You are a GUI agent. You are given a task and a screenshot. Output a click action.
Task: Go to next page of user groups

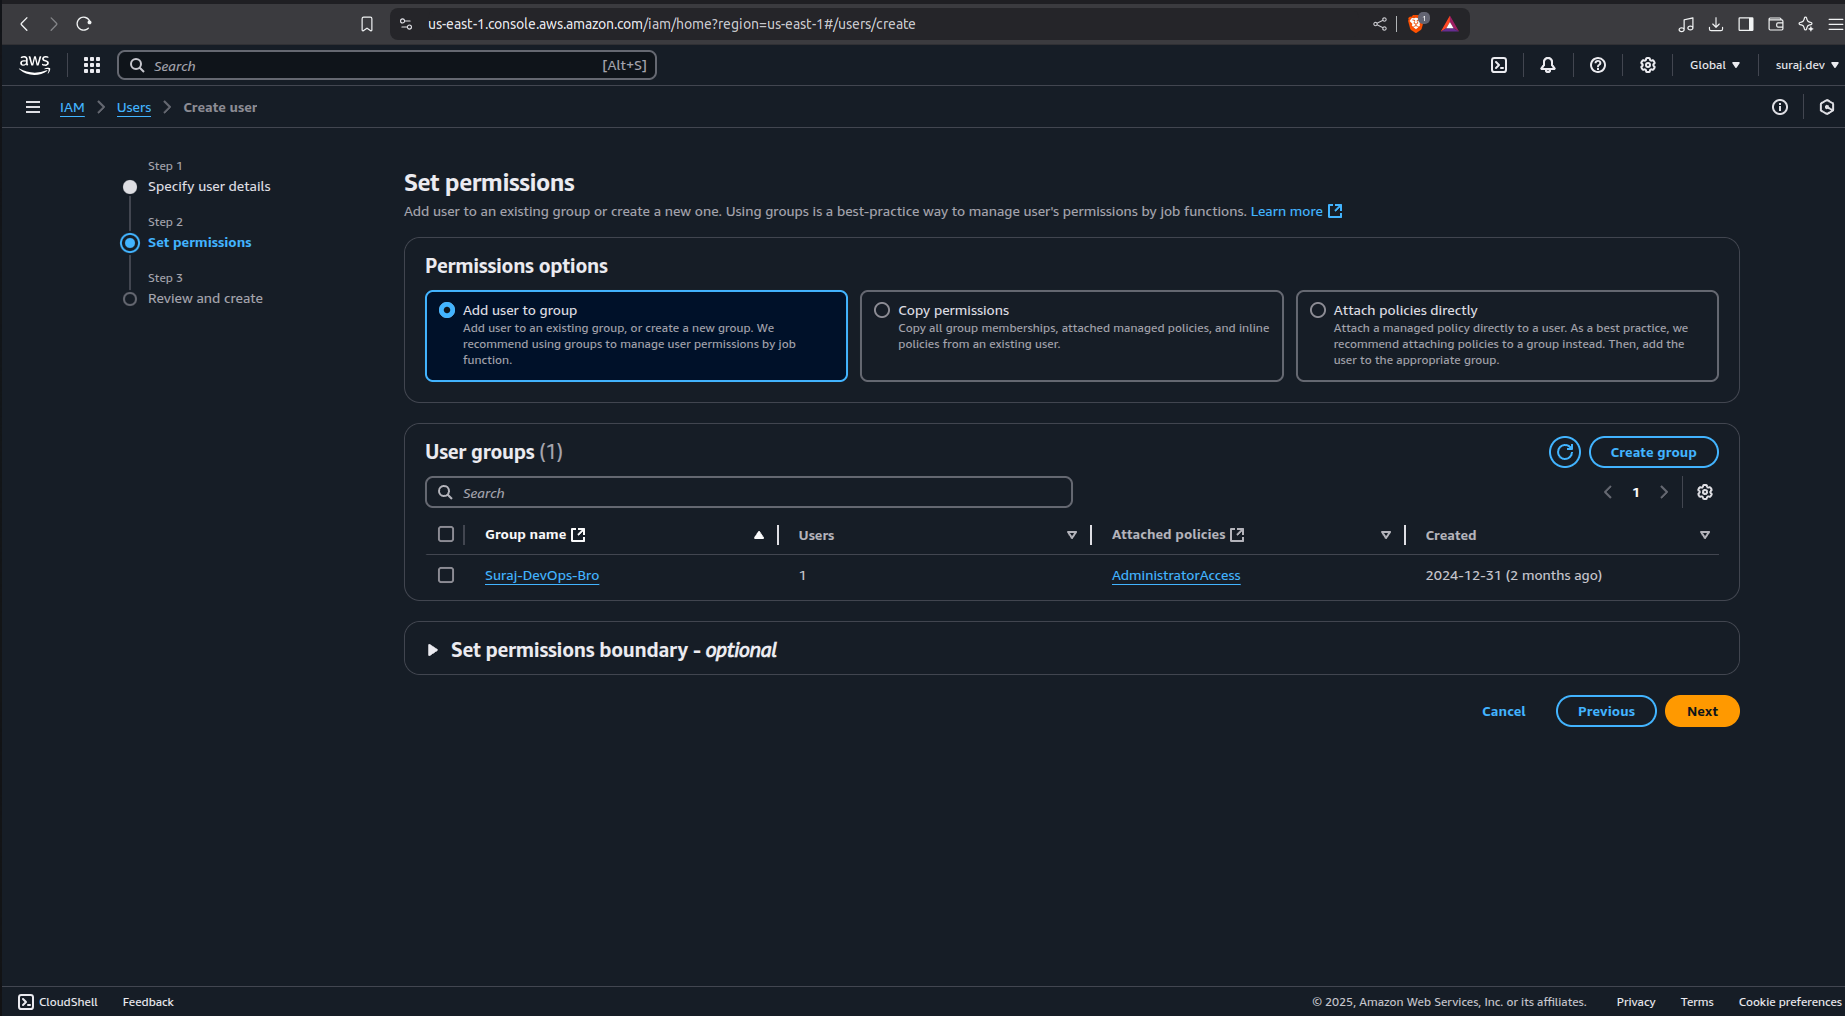tap(1664, 492)
